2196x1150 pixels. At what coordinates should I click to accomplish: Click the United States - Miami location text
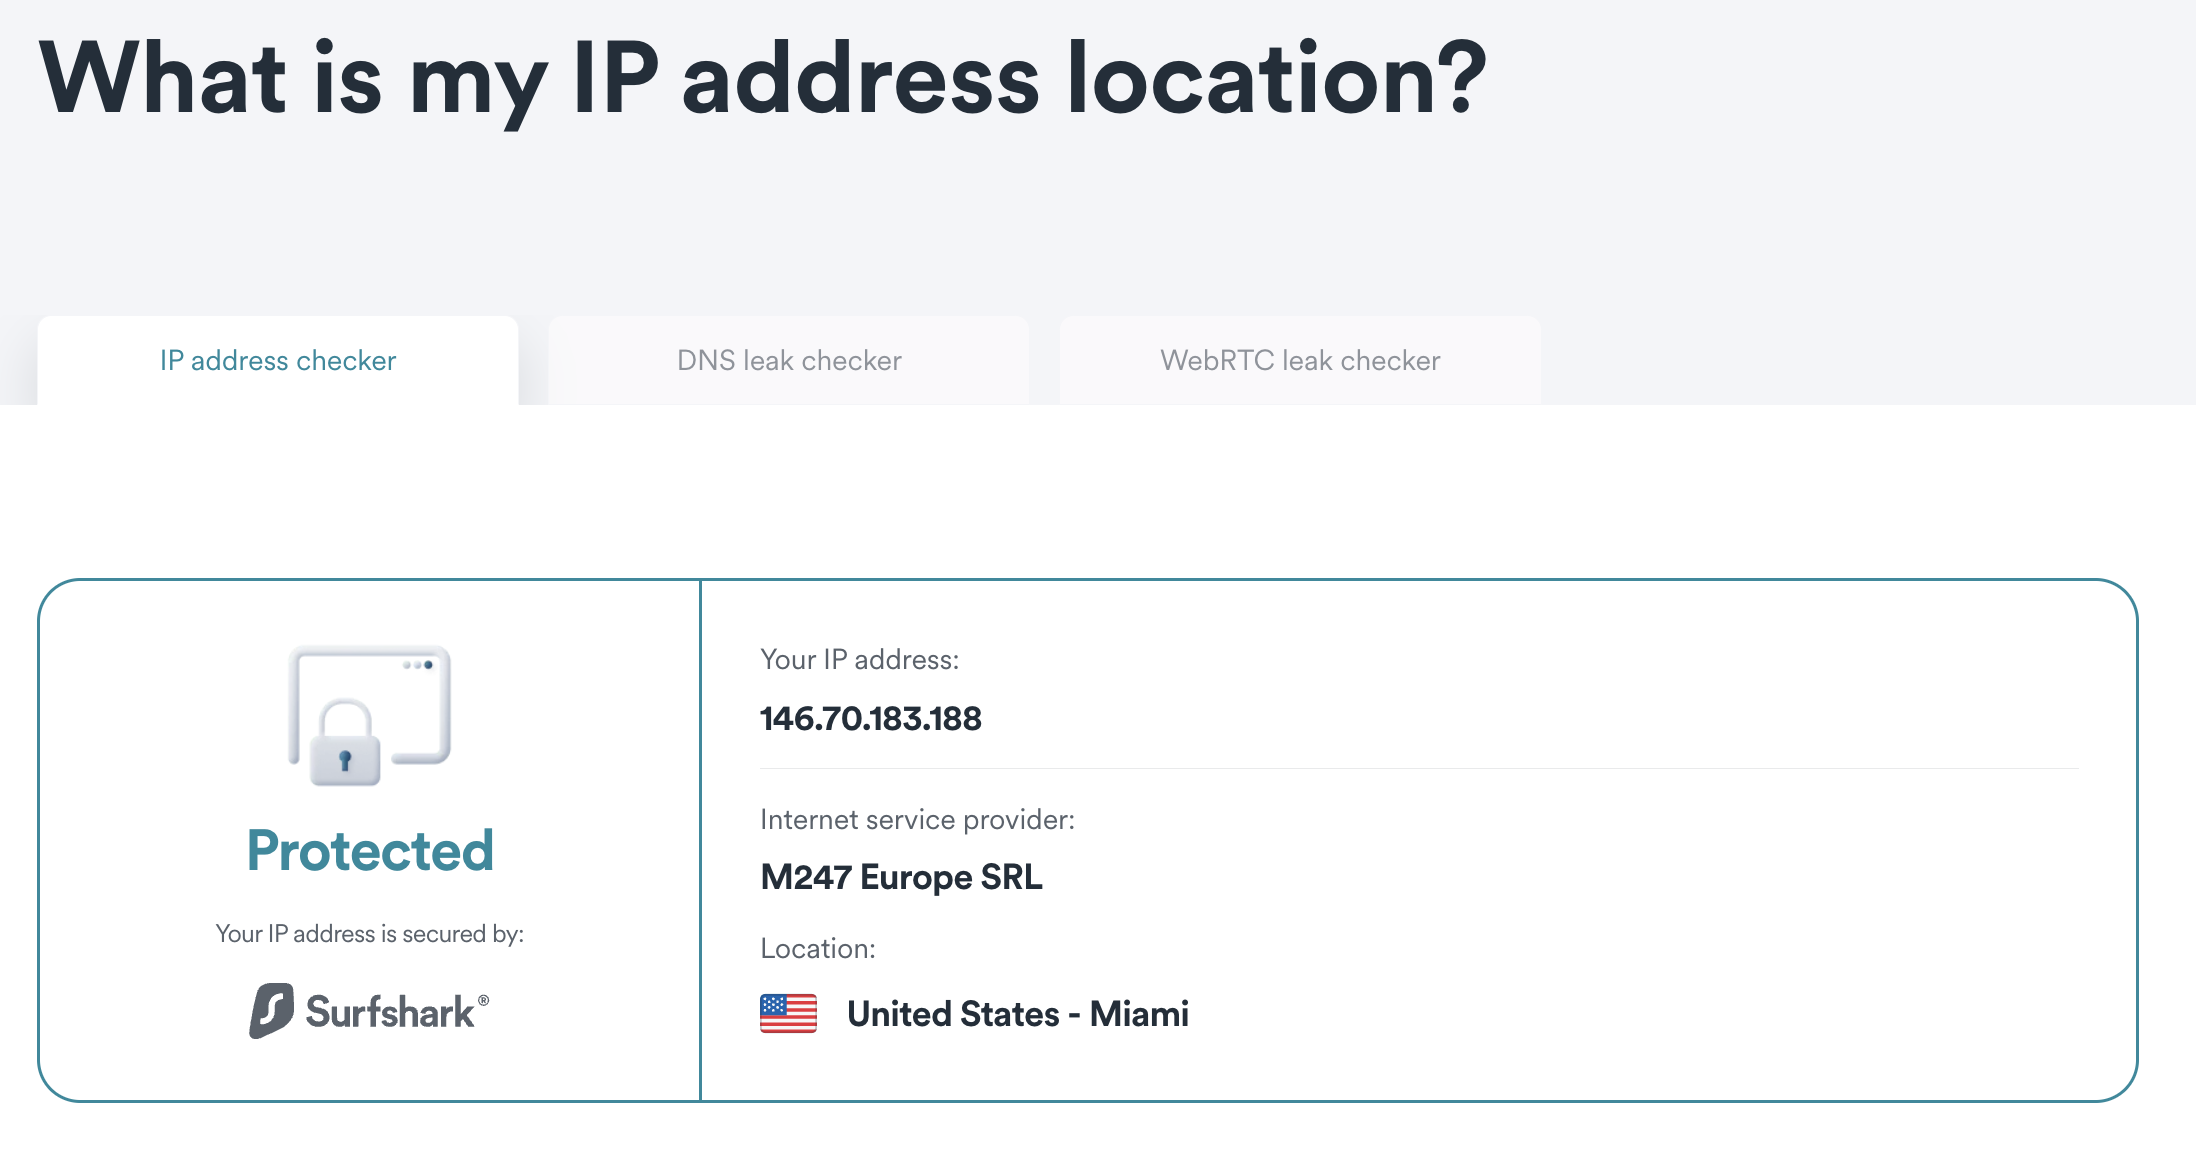pyautogui.click(x=1018, y=1014)
